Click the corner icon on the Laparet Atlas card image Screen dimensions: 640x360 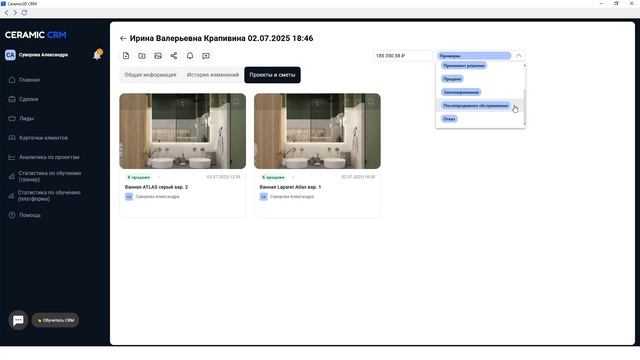371,101
